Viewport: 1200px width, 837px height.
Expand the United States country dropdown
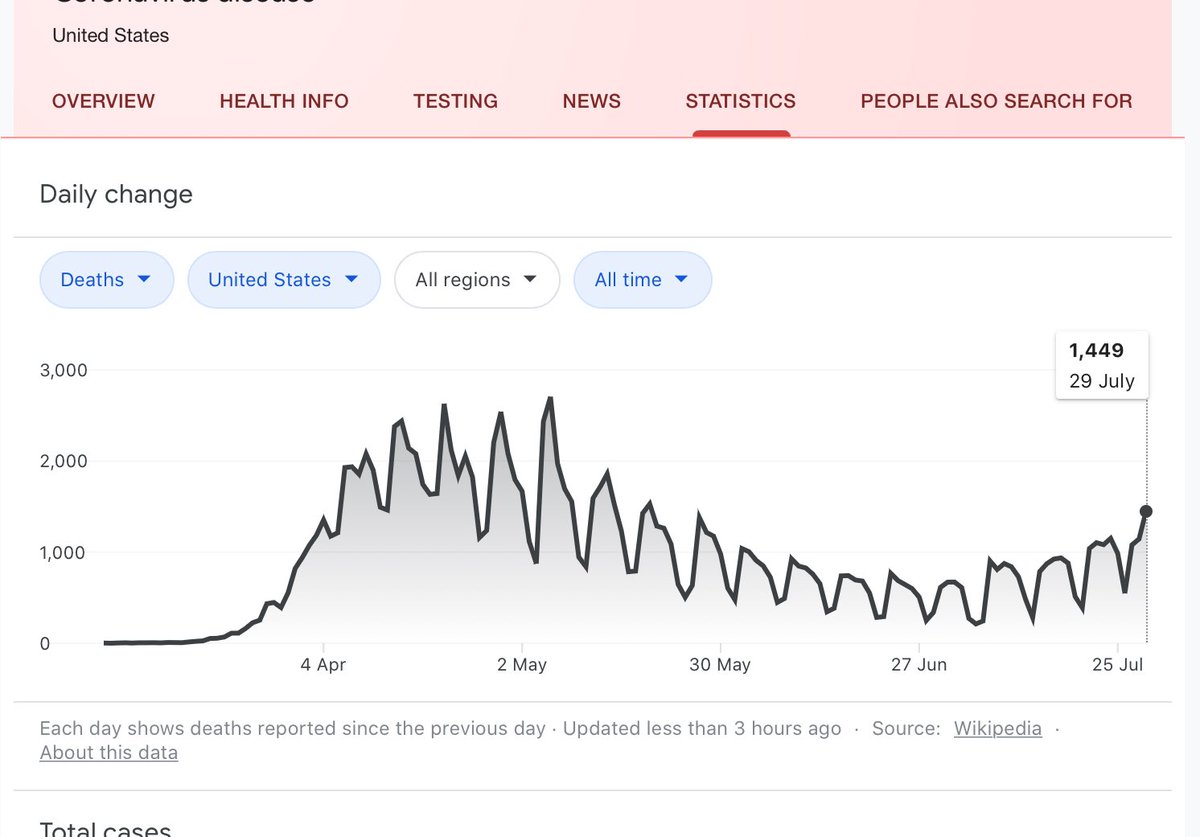[x=284, y=280]
